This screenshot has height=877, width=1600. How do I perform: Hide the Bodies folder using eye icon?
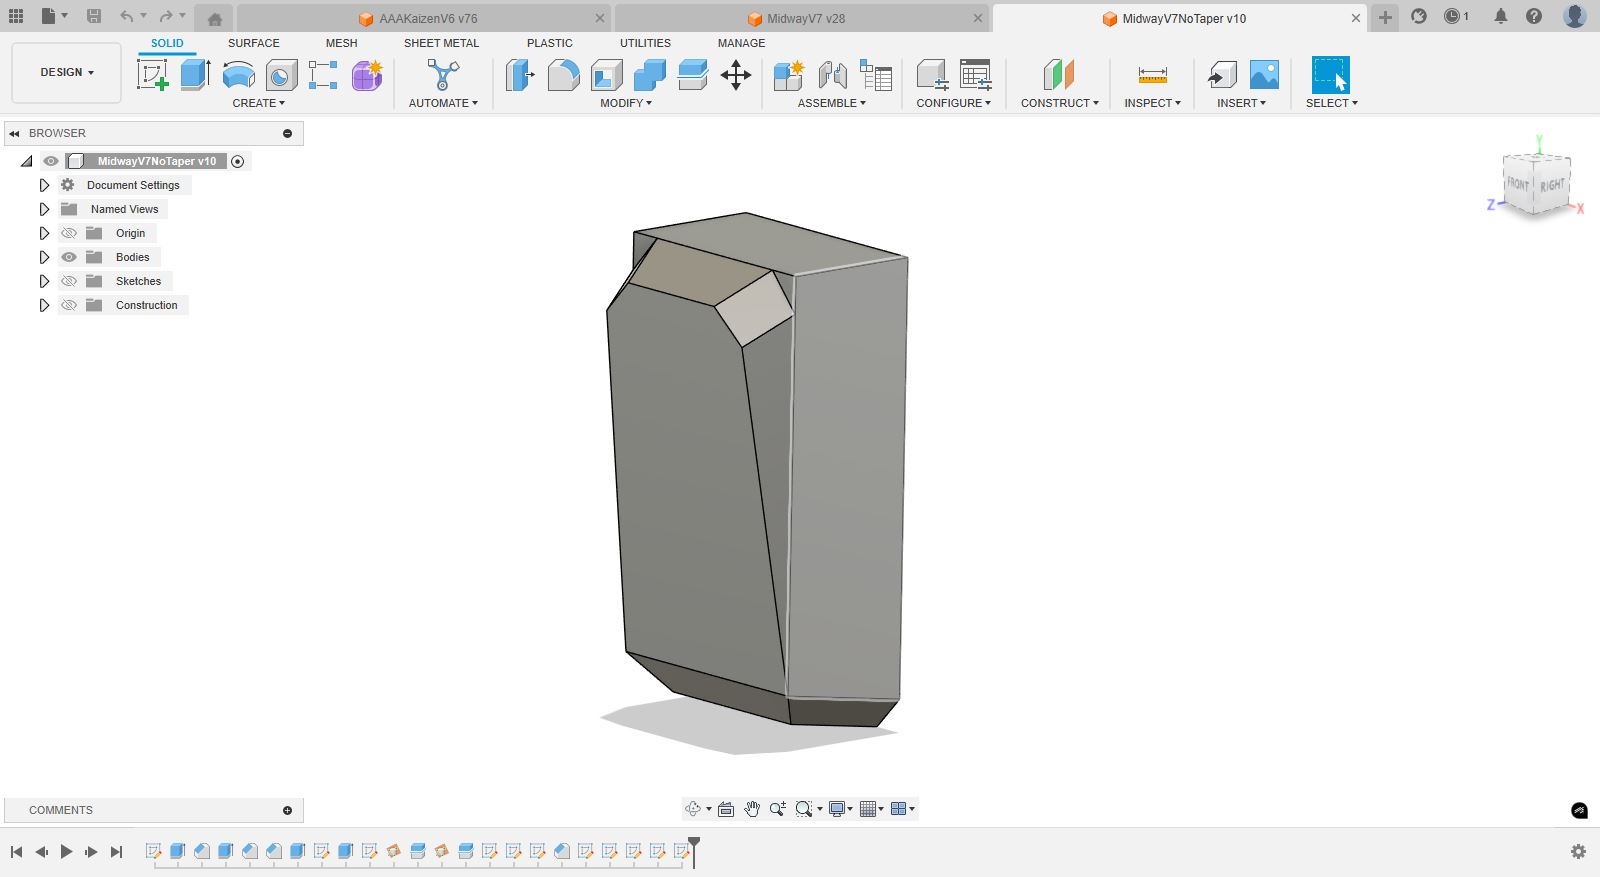[x=69, y=257]
